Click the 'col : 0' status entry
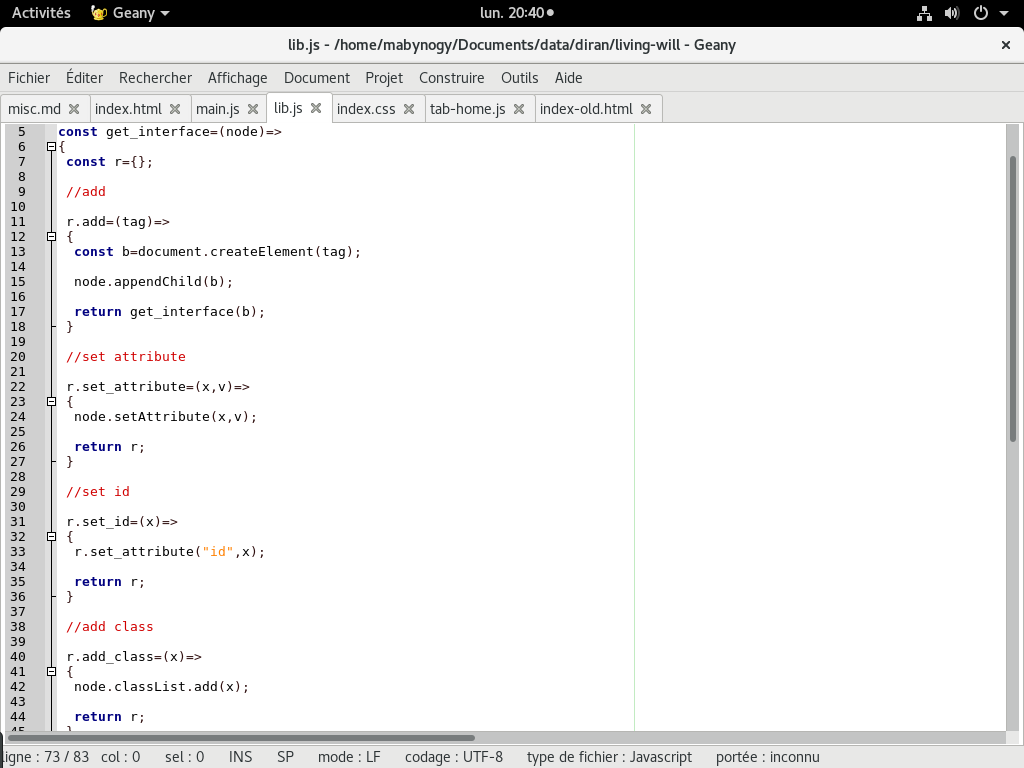The height and width of the screenshot is (768, 1024). [x=121, y=758]
